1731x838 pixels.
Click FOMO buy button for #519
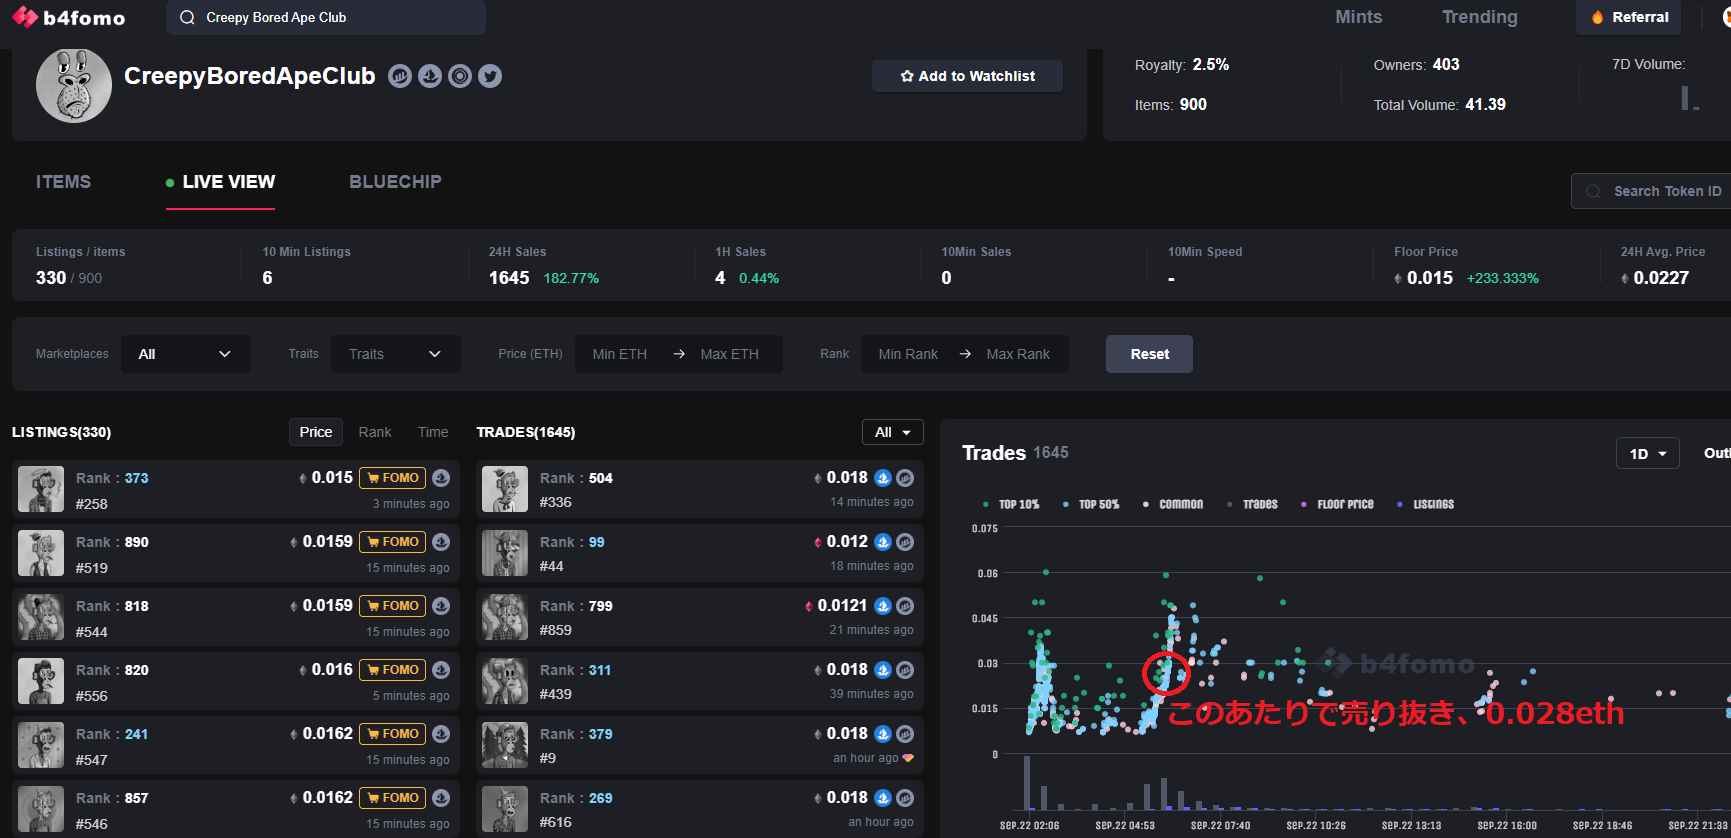(x=392, y=542)
